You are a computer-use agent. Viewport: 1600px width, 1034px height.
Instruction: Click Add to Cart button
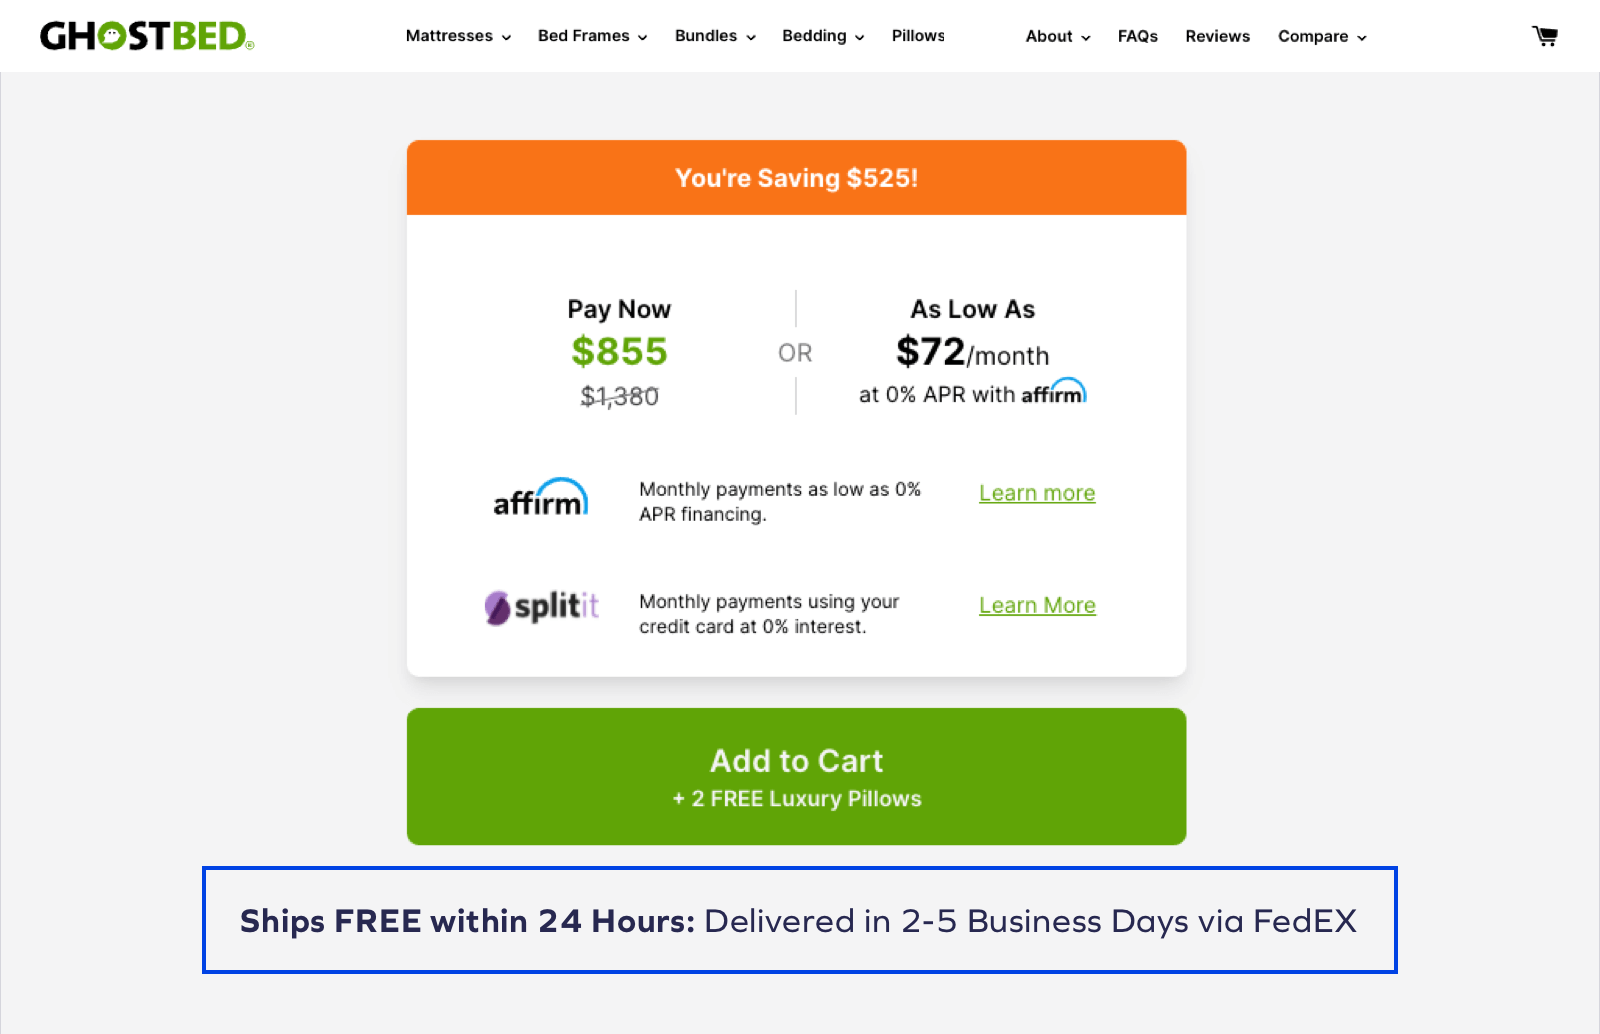(796, 776)
